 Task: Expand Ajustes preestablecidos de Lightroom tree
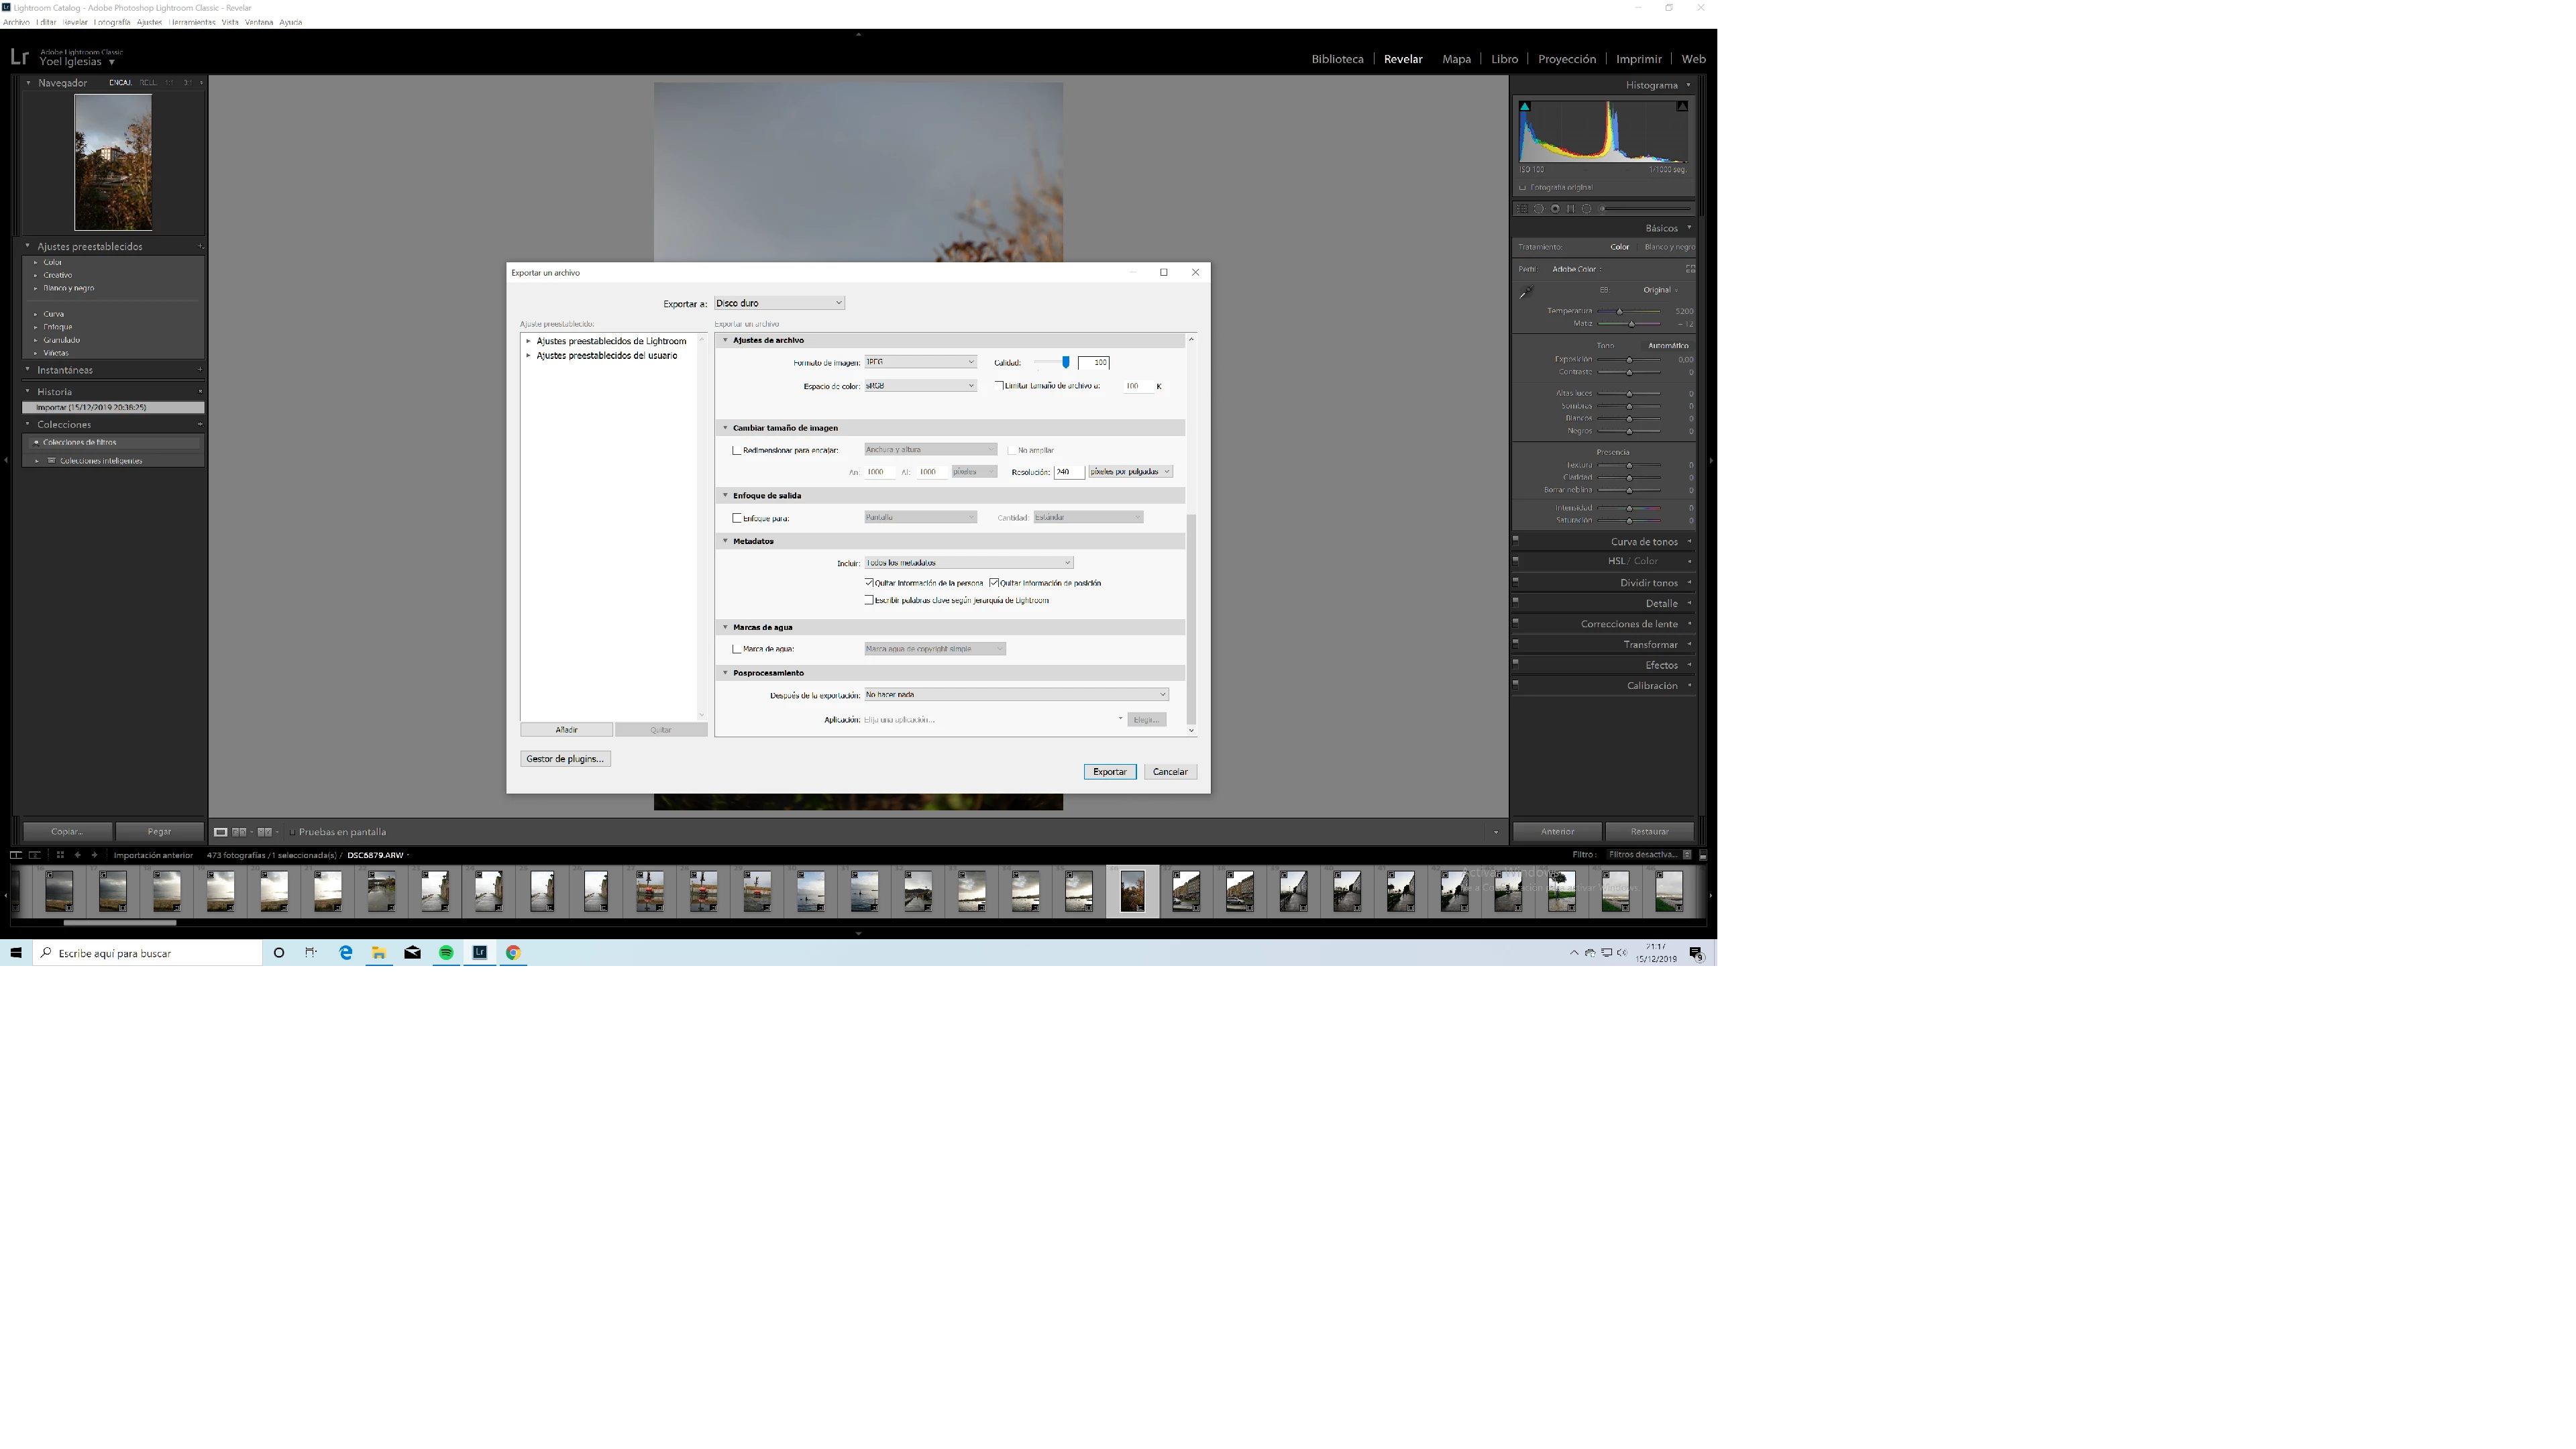[528, 341]
